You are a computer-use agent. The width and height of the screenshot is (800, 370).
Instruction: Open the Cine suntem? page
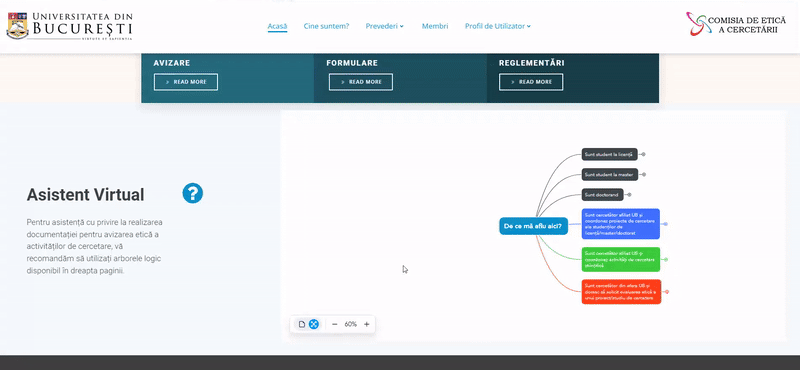pyautogui.click(x=327, y=26)
